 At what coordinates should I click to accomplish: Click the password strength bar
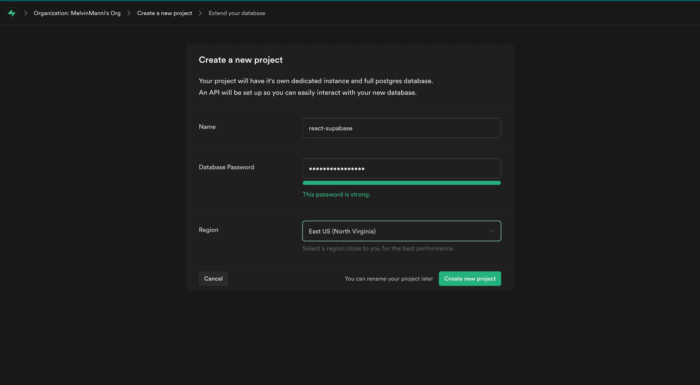click(x=401, y=183)
